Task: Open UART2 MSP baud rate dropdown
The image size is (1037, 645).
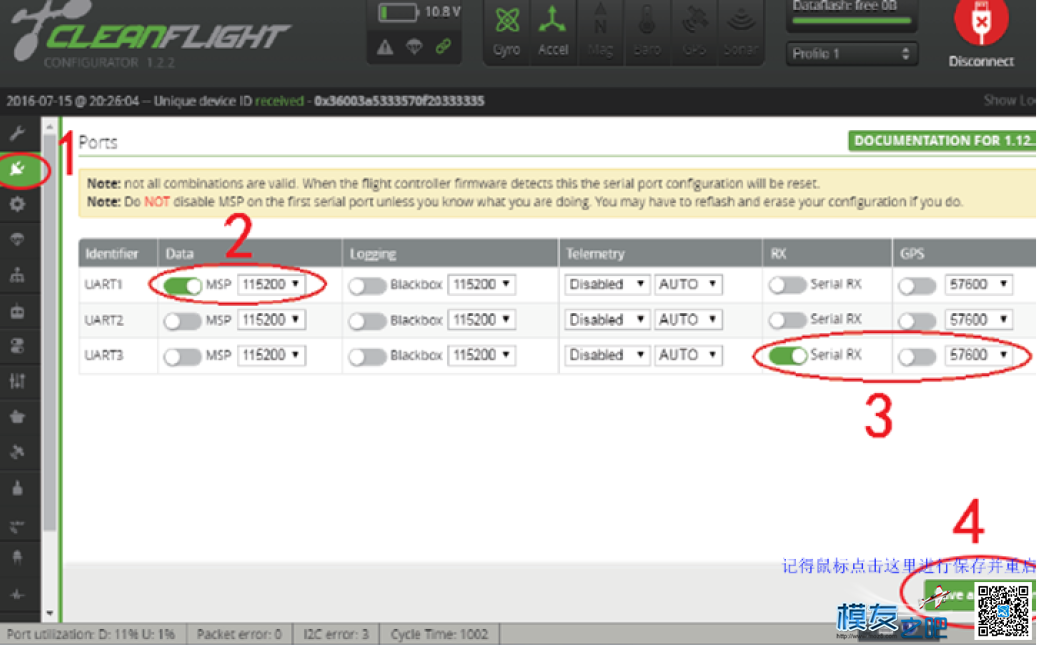Action: point(271,320)
